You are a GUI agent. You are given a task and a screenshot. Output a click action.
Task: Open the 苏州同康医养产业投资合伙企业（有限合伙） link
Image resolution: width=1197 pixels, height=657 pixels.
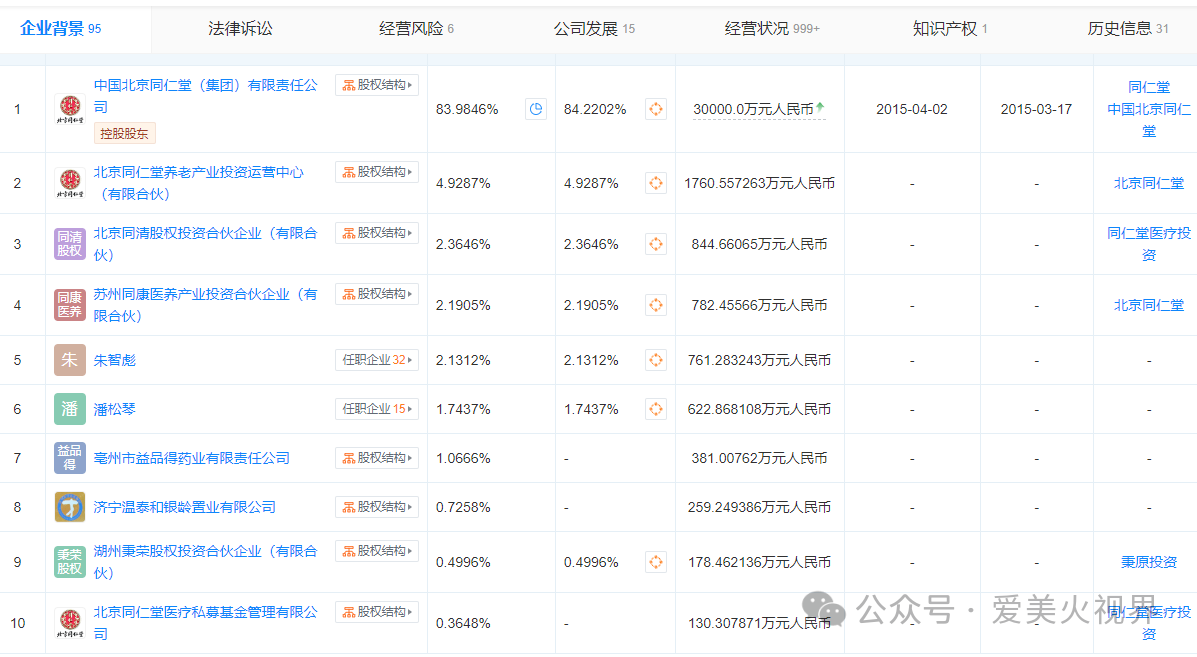205,305
